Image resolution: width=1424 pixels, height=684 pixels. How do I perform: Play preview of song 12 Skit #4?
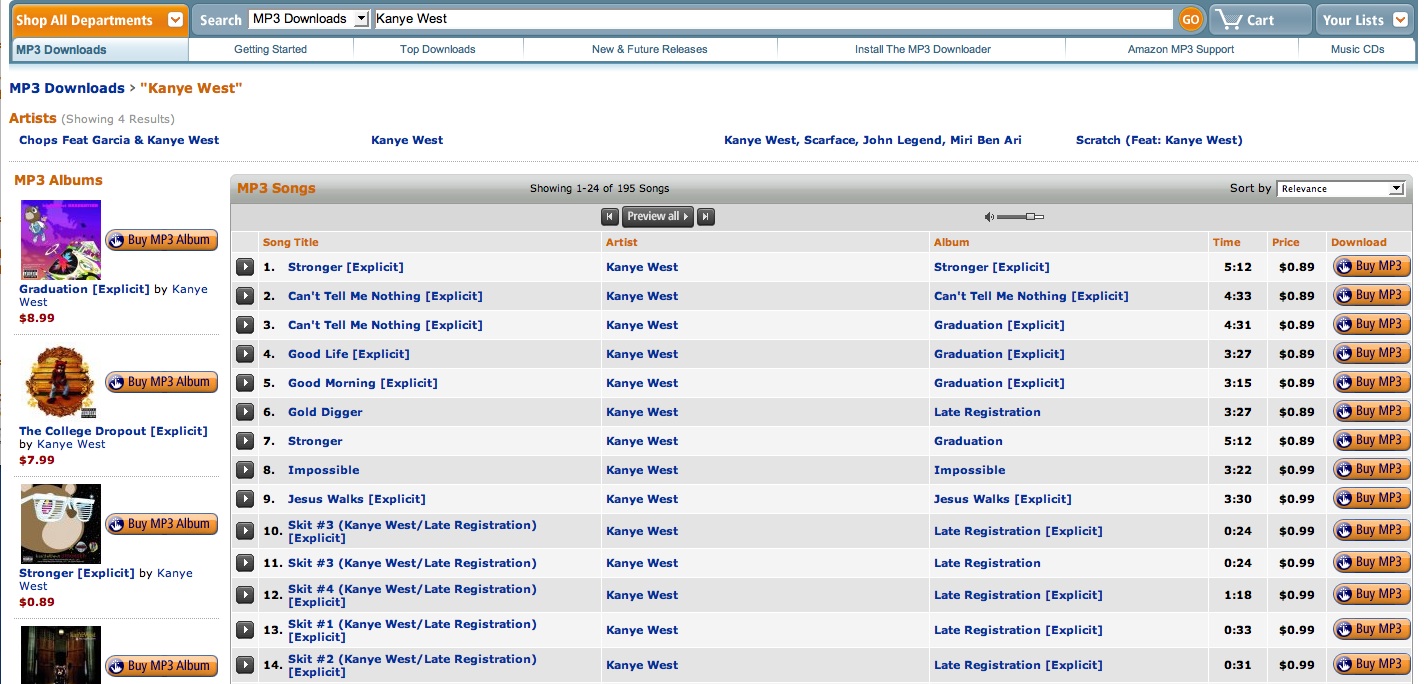[245, 595]
